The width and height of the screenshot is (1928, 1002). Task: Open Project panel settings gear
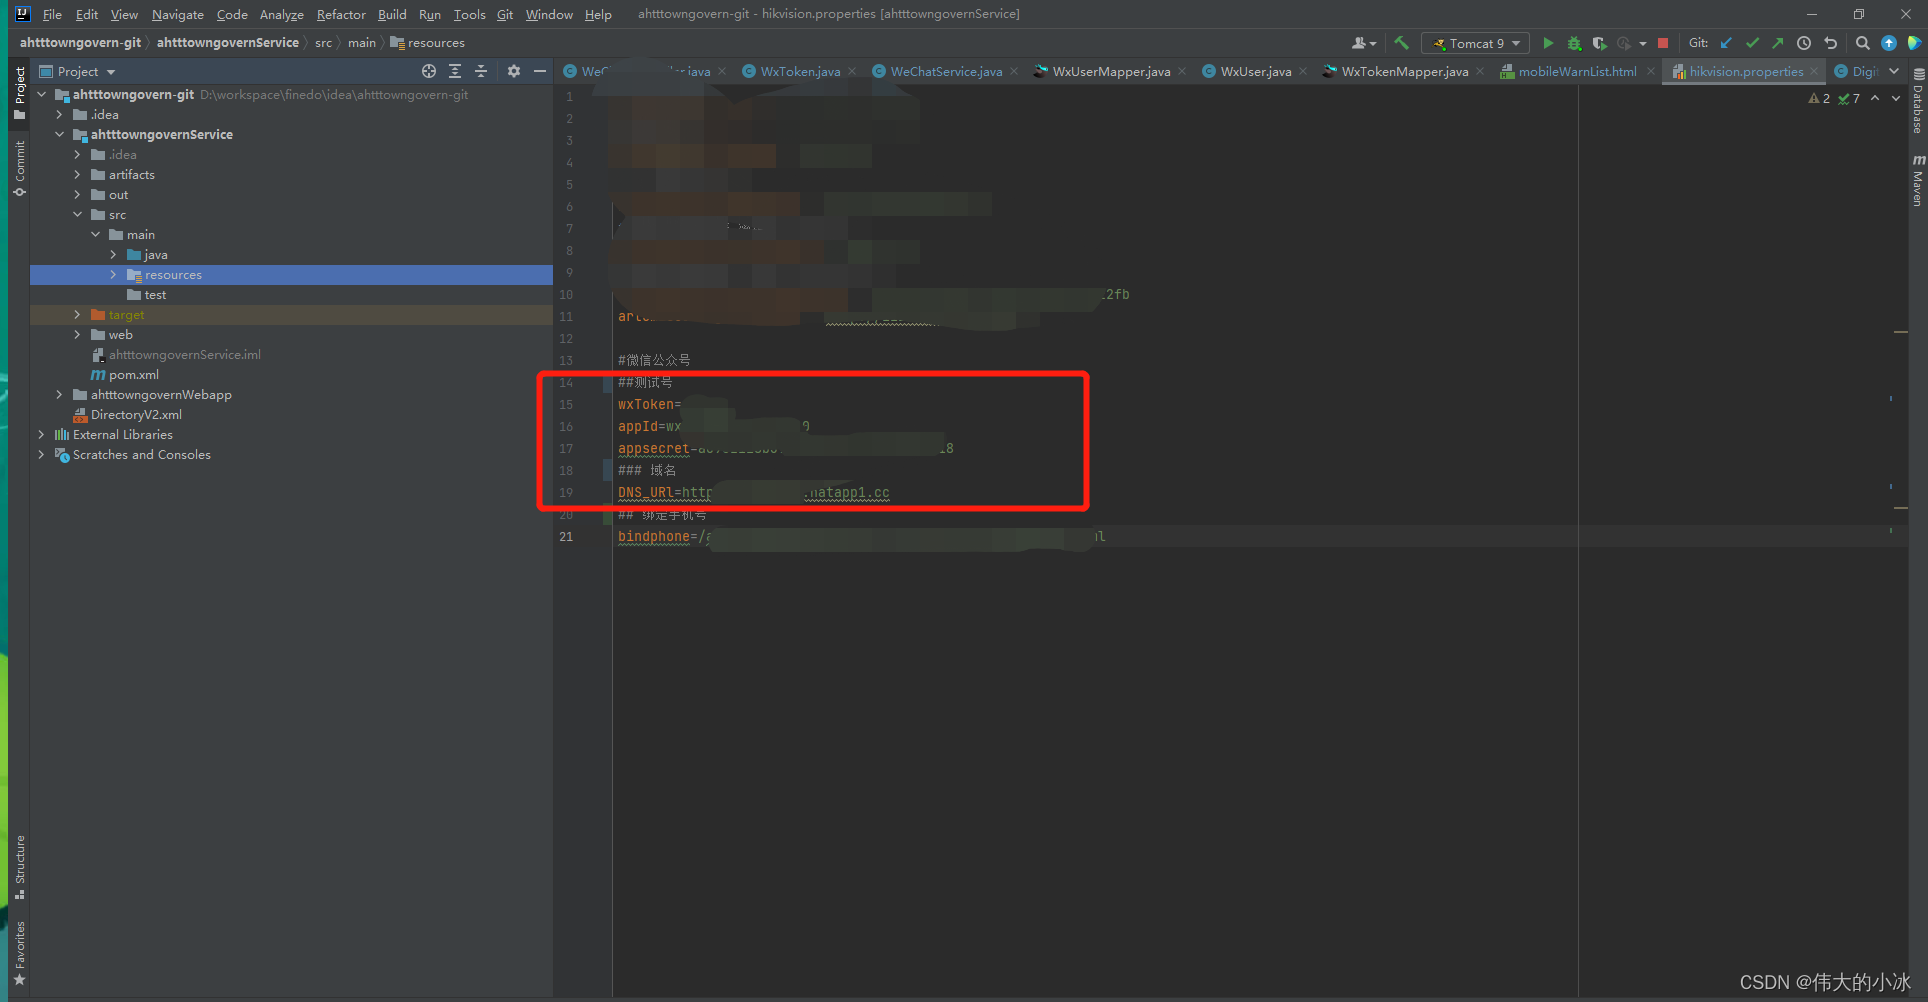[x=514, y=71]
